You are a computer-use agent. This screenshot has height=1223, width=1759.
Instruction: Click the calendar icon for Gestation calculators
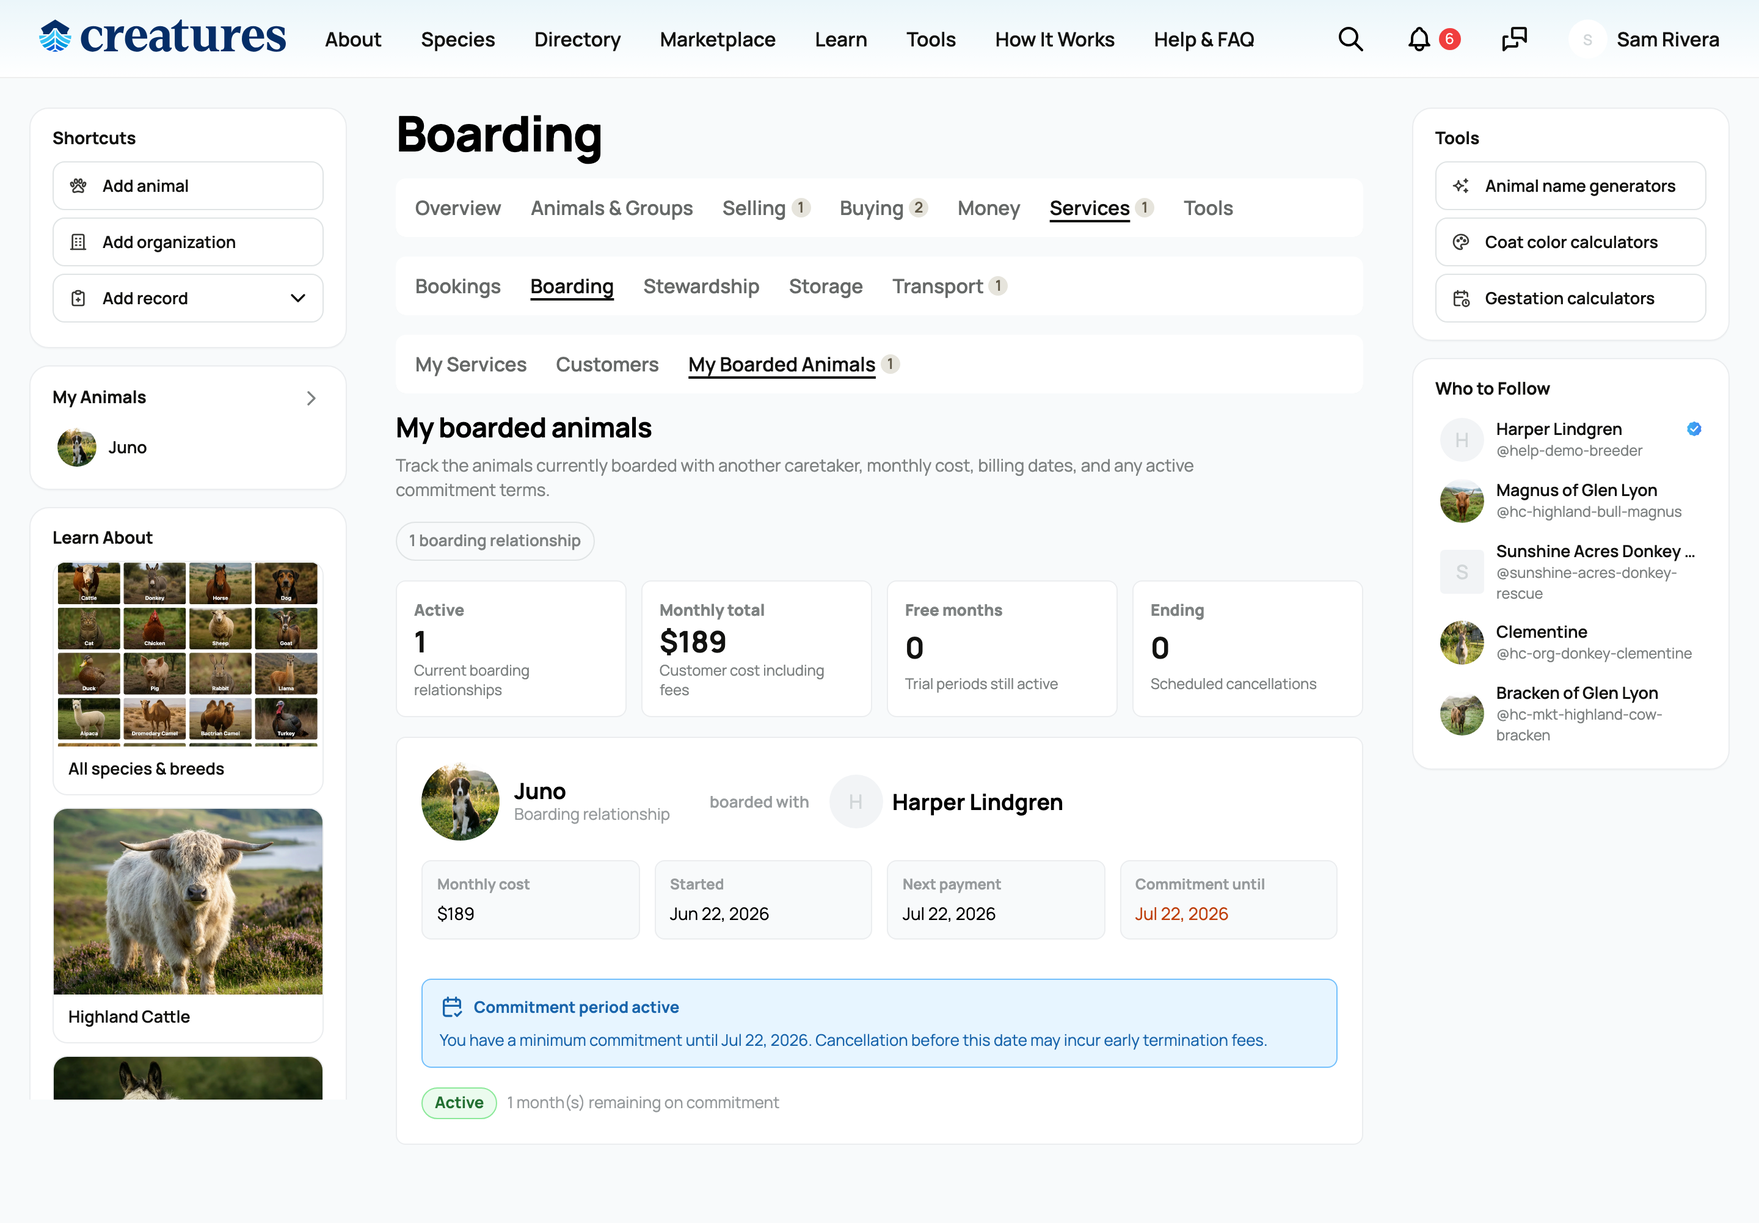pos(1461,298)
